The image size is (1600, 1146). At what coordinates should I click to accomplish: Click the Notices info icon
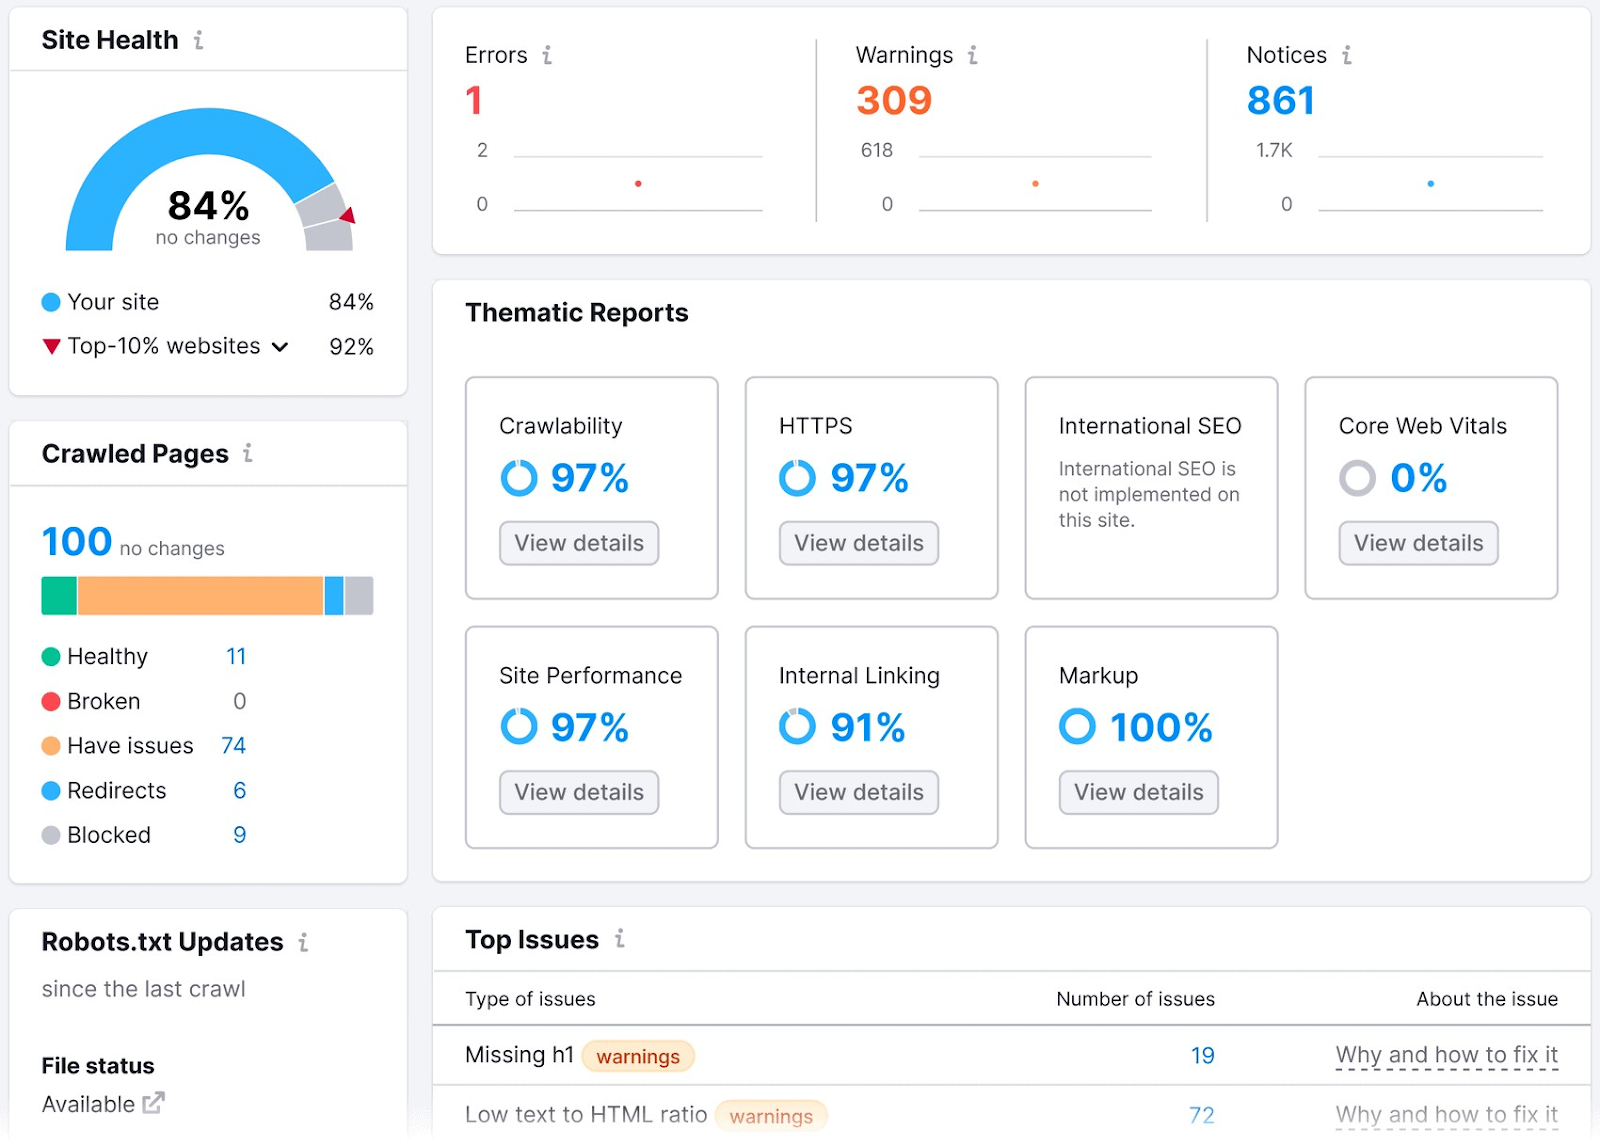[1347, 57]
